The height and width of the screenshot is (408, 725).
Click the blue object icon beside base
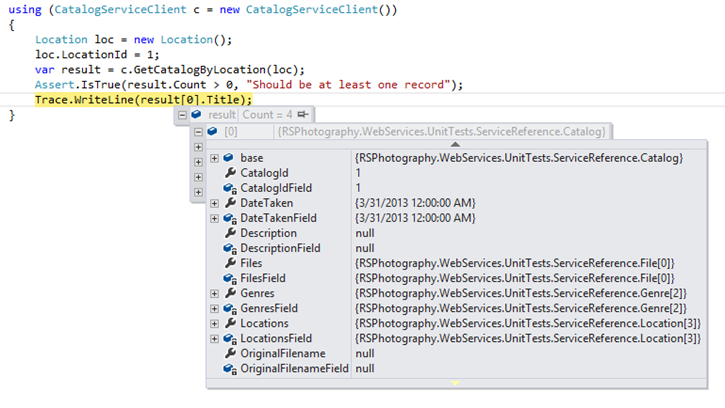229,158
